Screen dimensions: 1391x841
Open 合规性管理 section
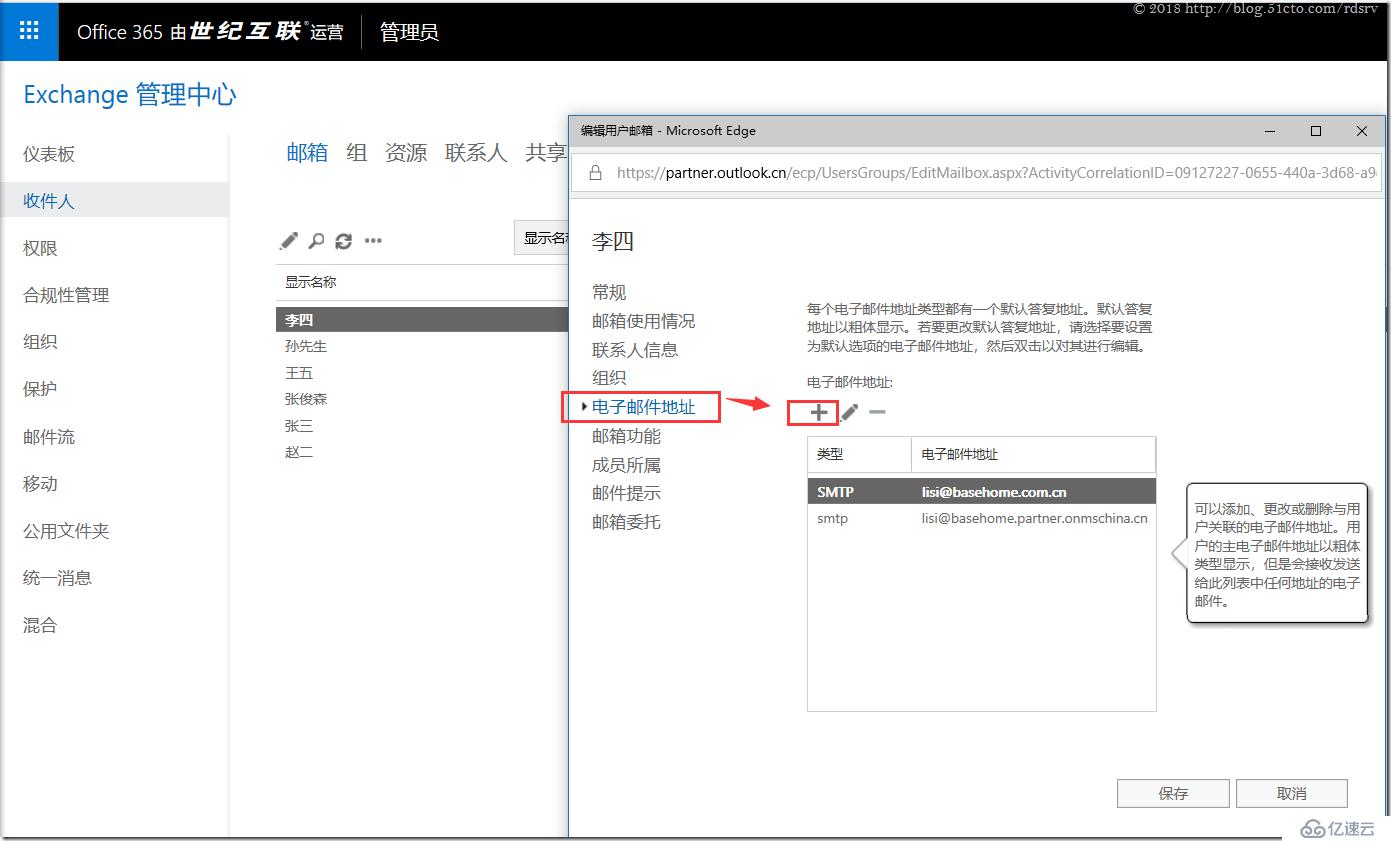pos(66,295)
